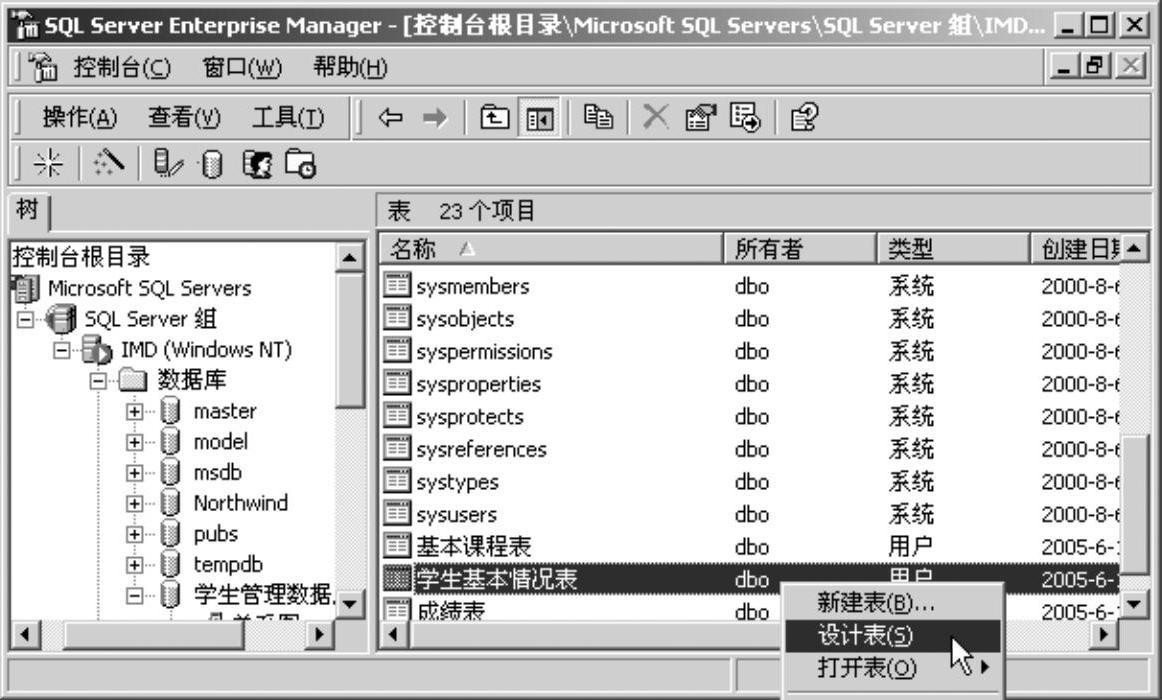The width and height of the screenshot is (1162, 700).
Task: Click the Help question mark toolbar icon
Action: (x=804, y=117)
